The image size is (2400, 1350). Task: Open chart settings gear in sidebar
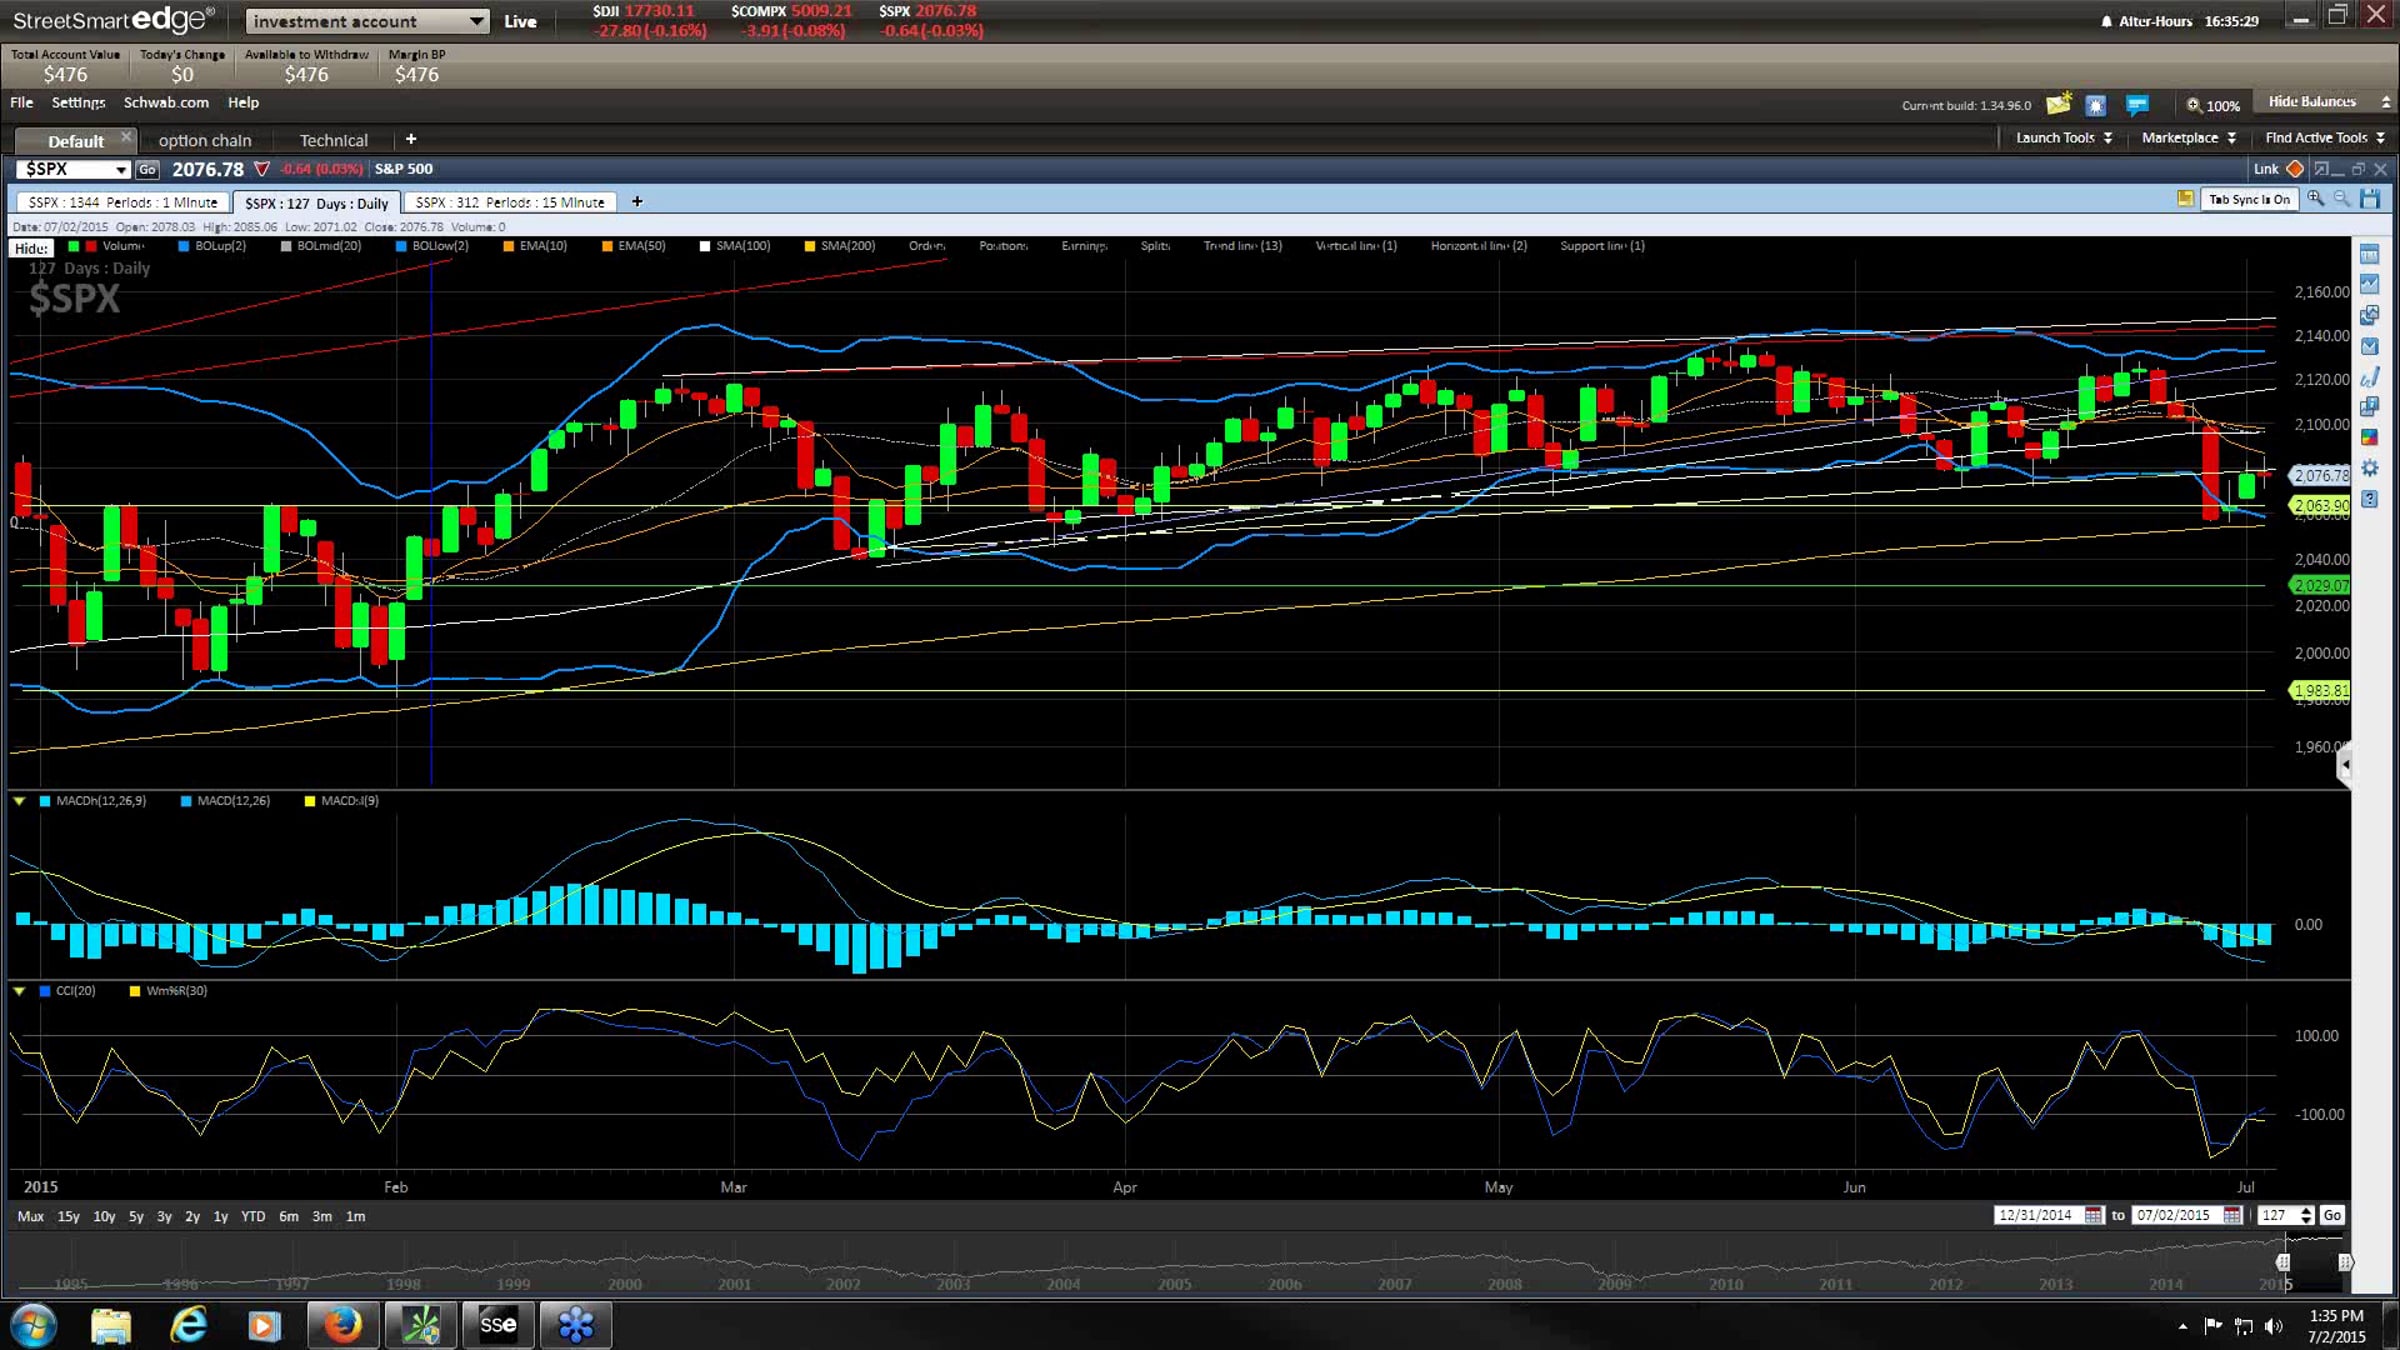coord(2369,468)
